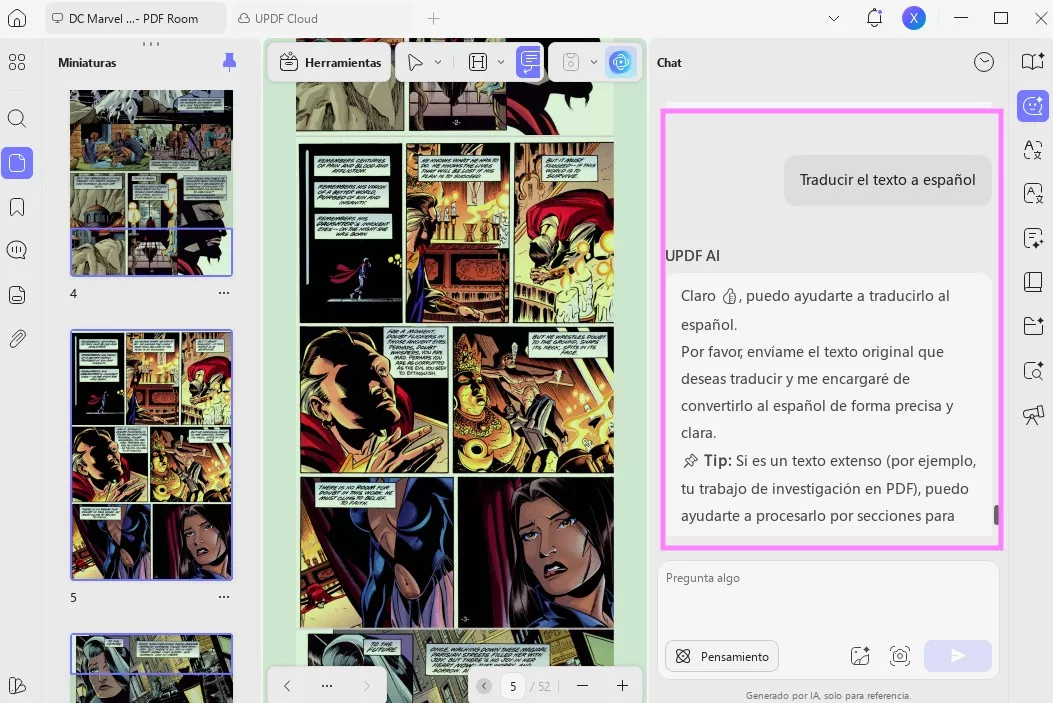Expand the tab list chevron
This screenshot has height=703, width=1053.
(x=833, y=18)
